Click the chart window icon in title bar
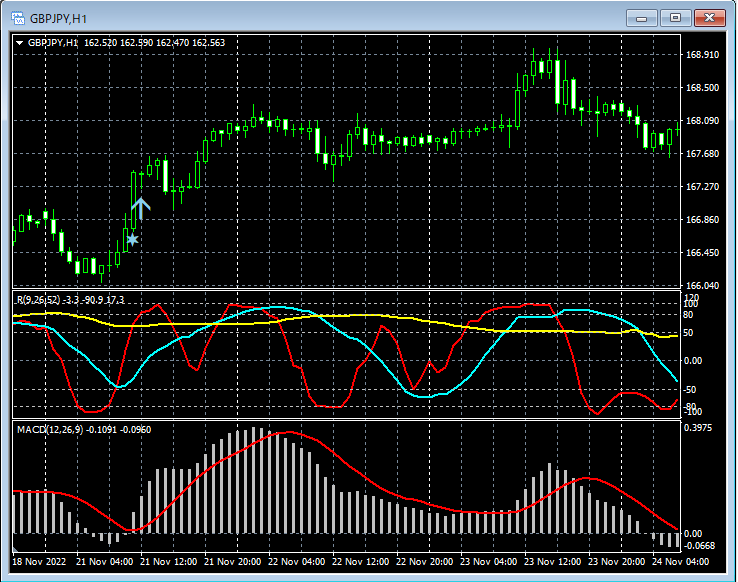This screenshot has height=582, width=738. 18,18
